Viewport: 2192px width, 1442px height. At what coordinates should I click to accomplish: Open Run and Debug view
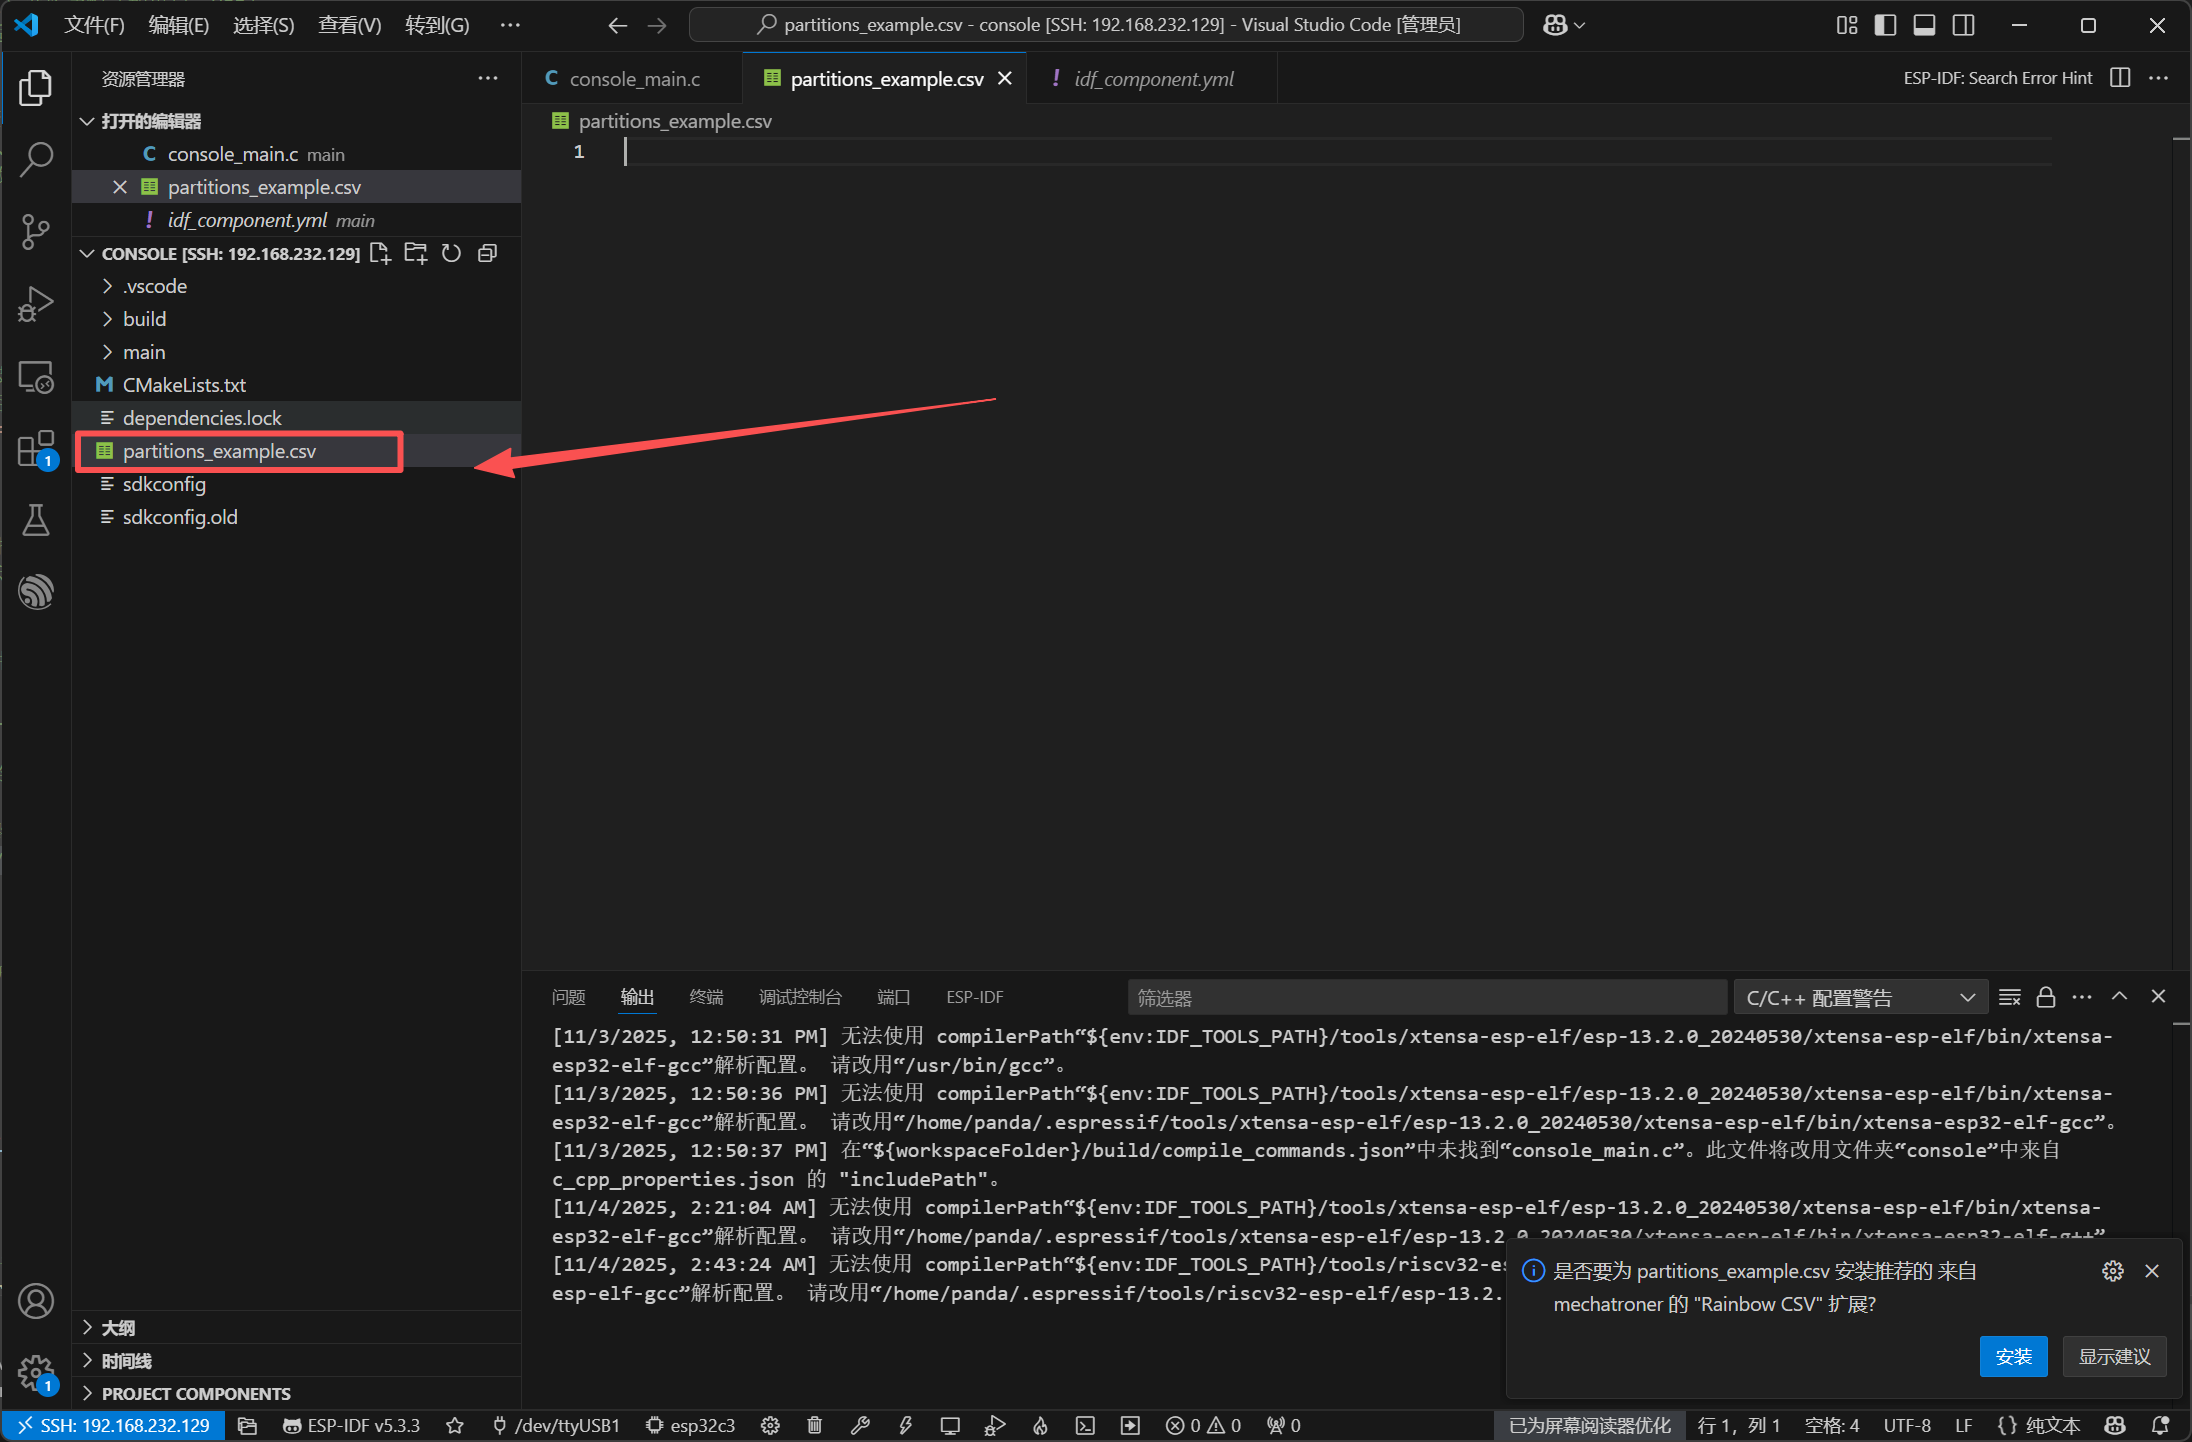pos(36,304)
